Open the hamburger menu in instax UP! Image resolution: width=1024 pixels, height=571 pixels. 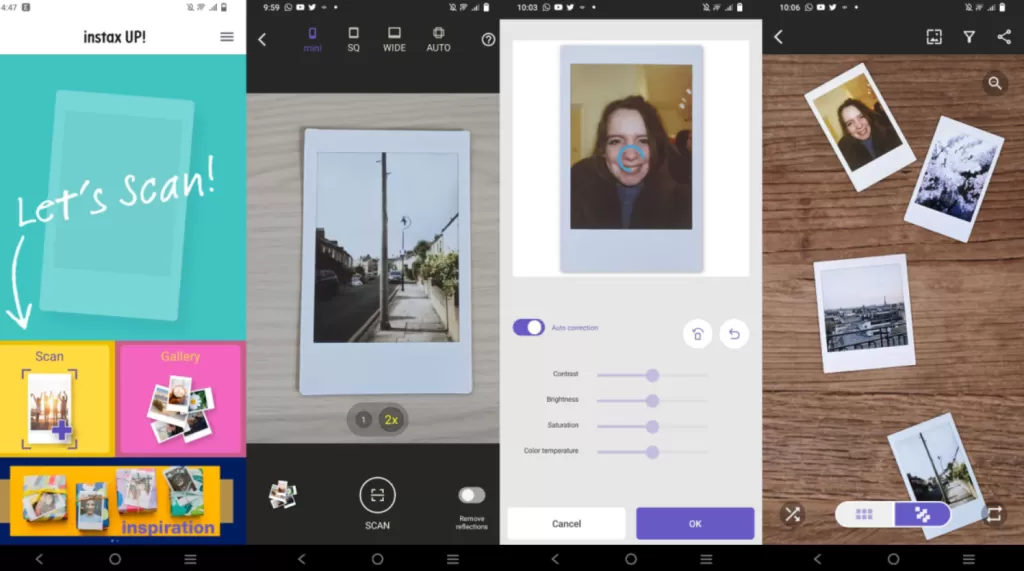click(227, 37)
